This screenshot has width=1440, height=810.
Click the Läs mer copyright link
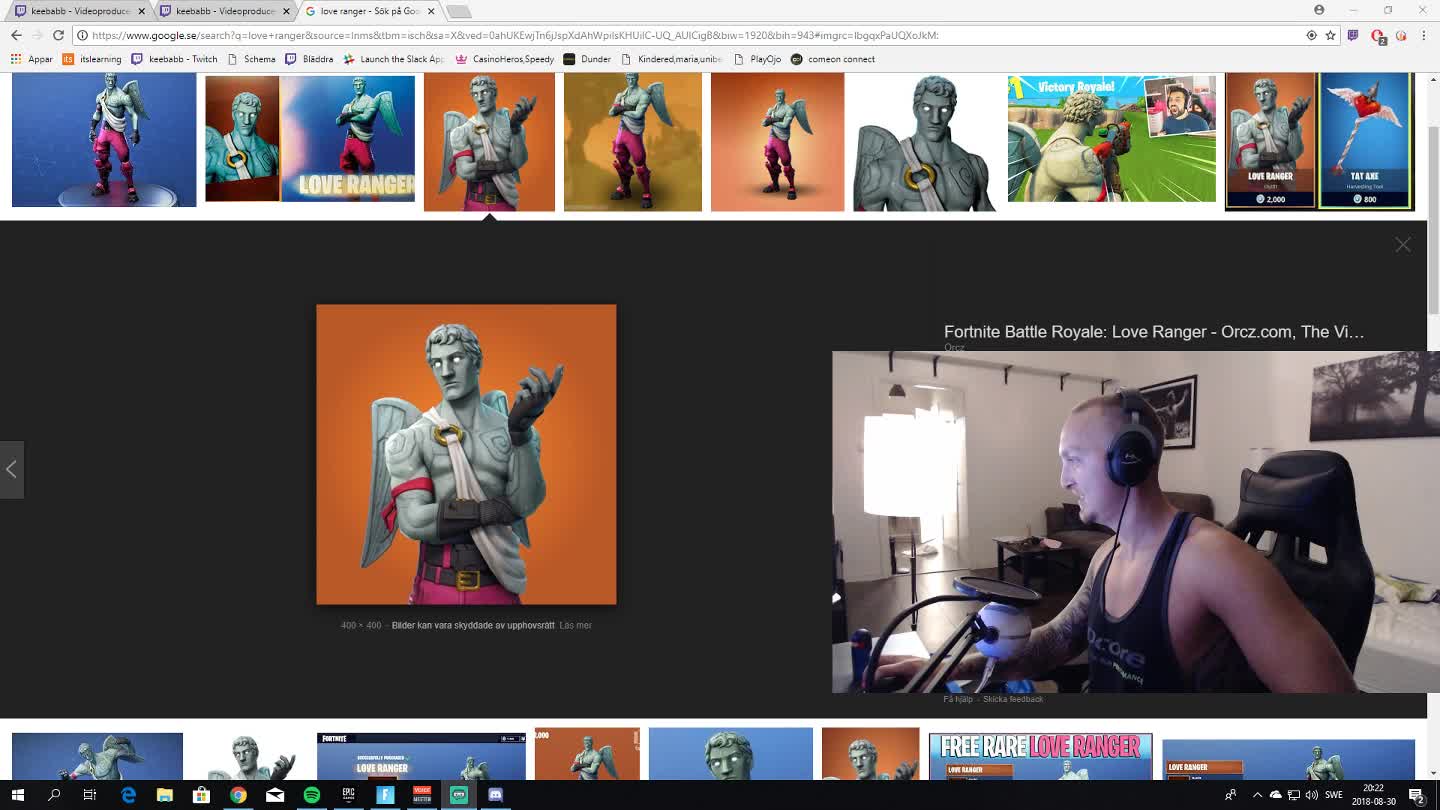pos(576,625)
